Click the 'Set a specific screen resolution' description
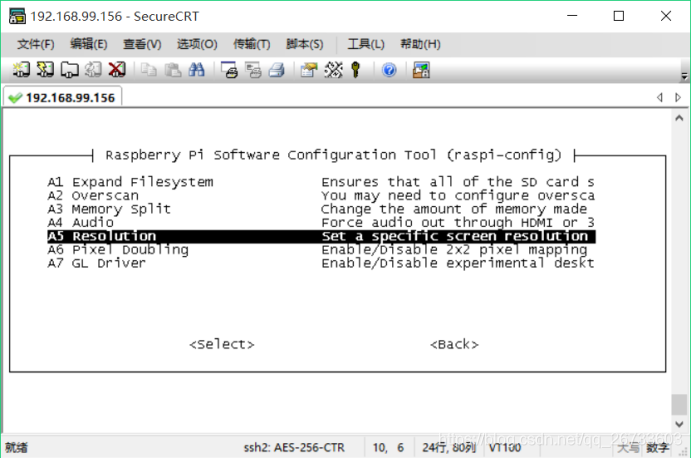Viewport: 692px width, 458px height. 455,236
